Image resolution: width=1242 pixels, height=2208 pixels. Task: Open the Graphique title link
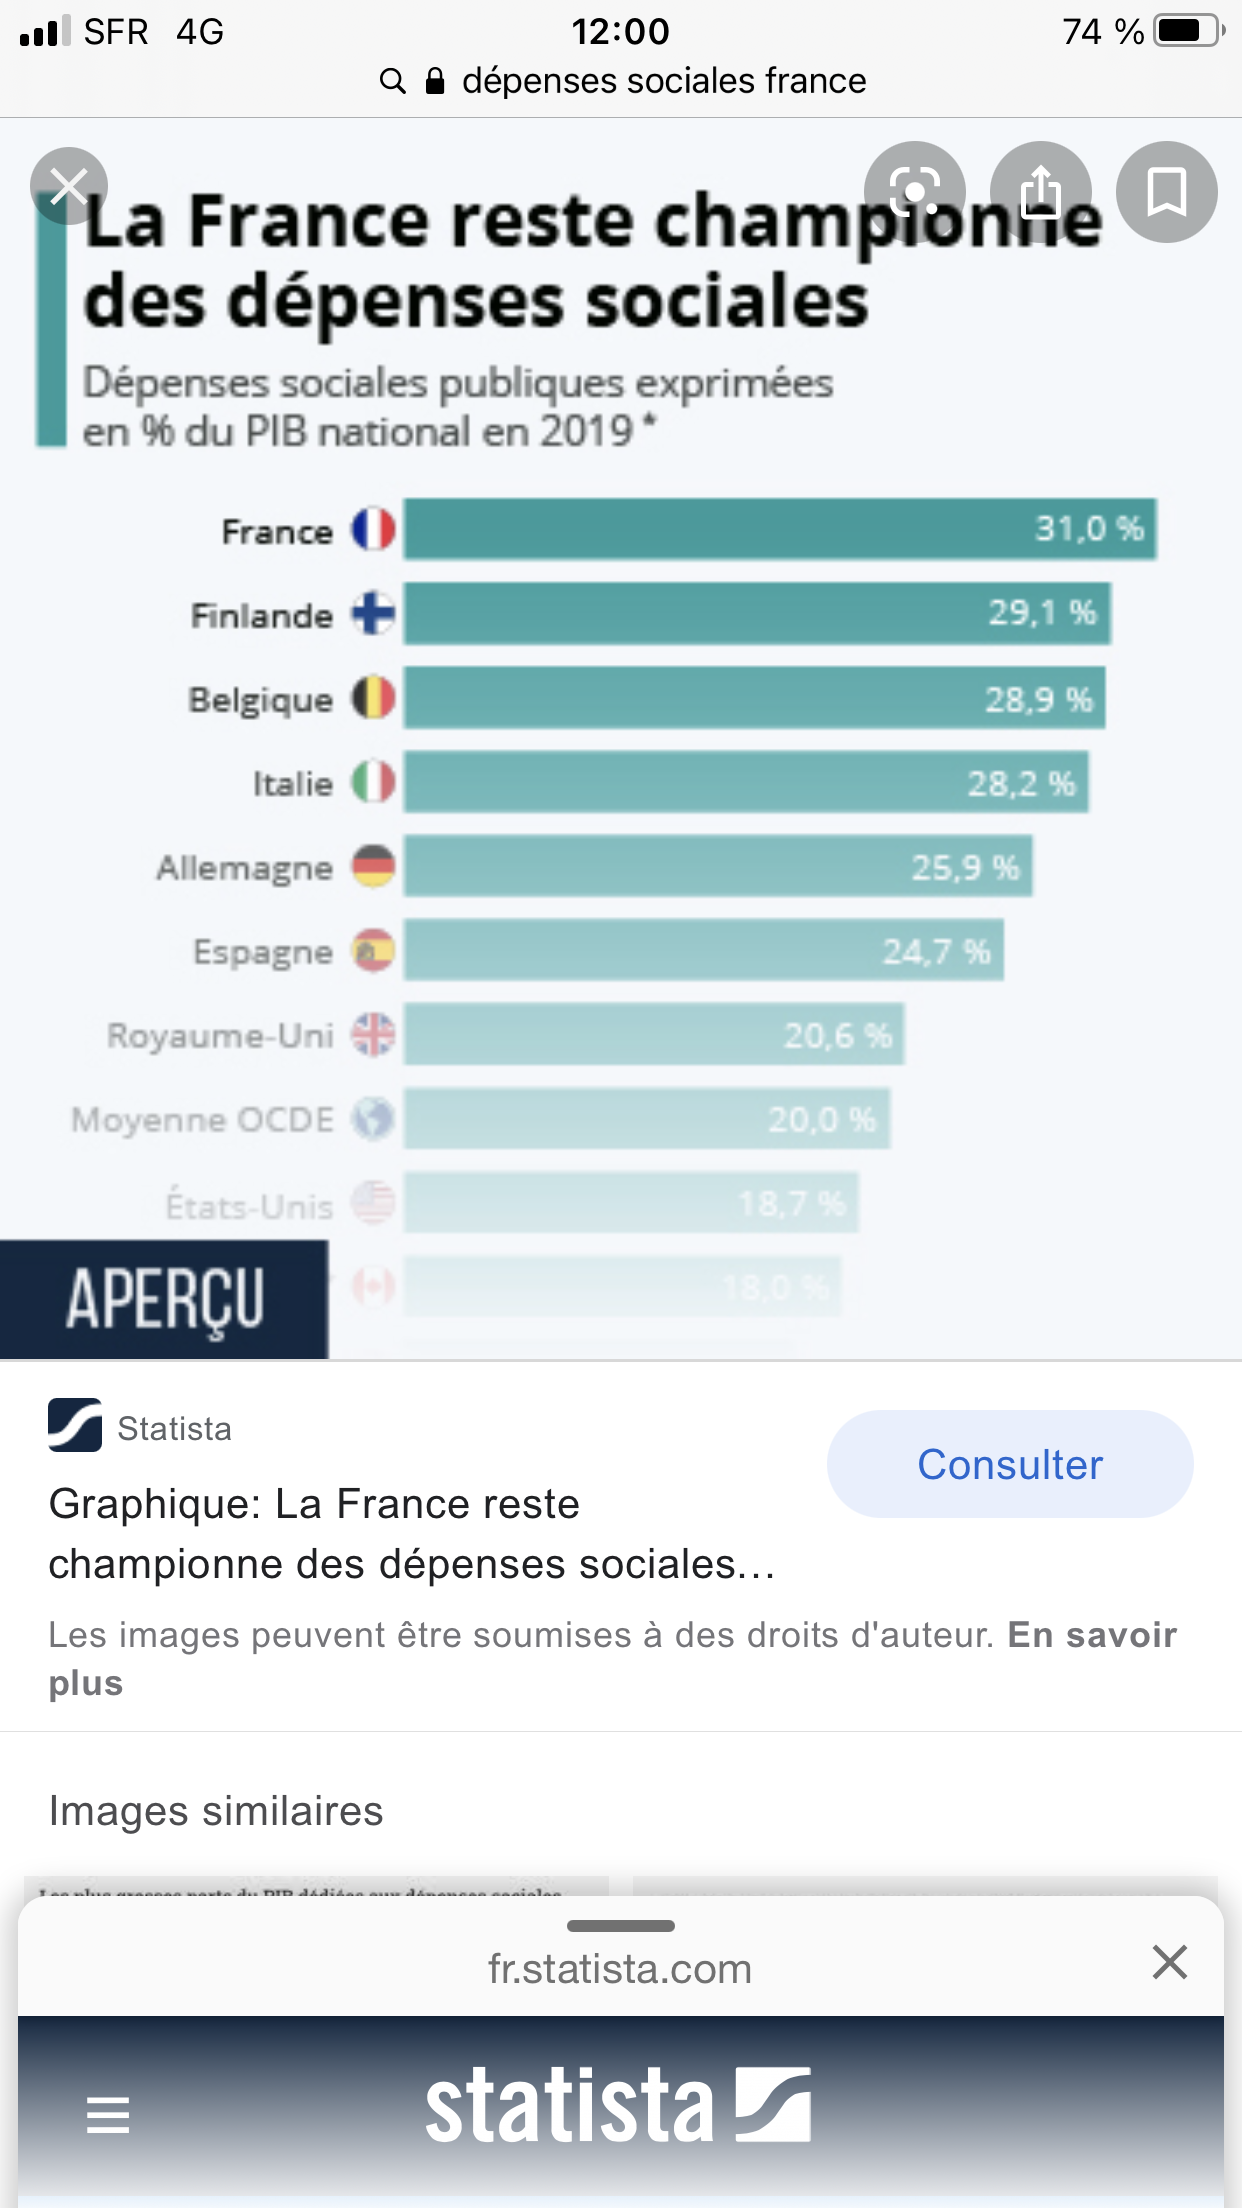411,1534
